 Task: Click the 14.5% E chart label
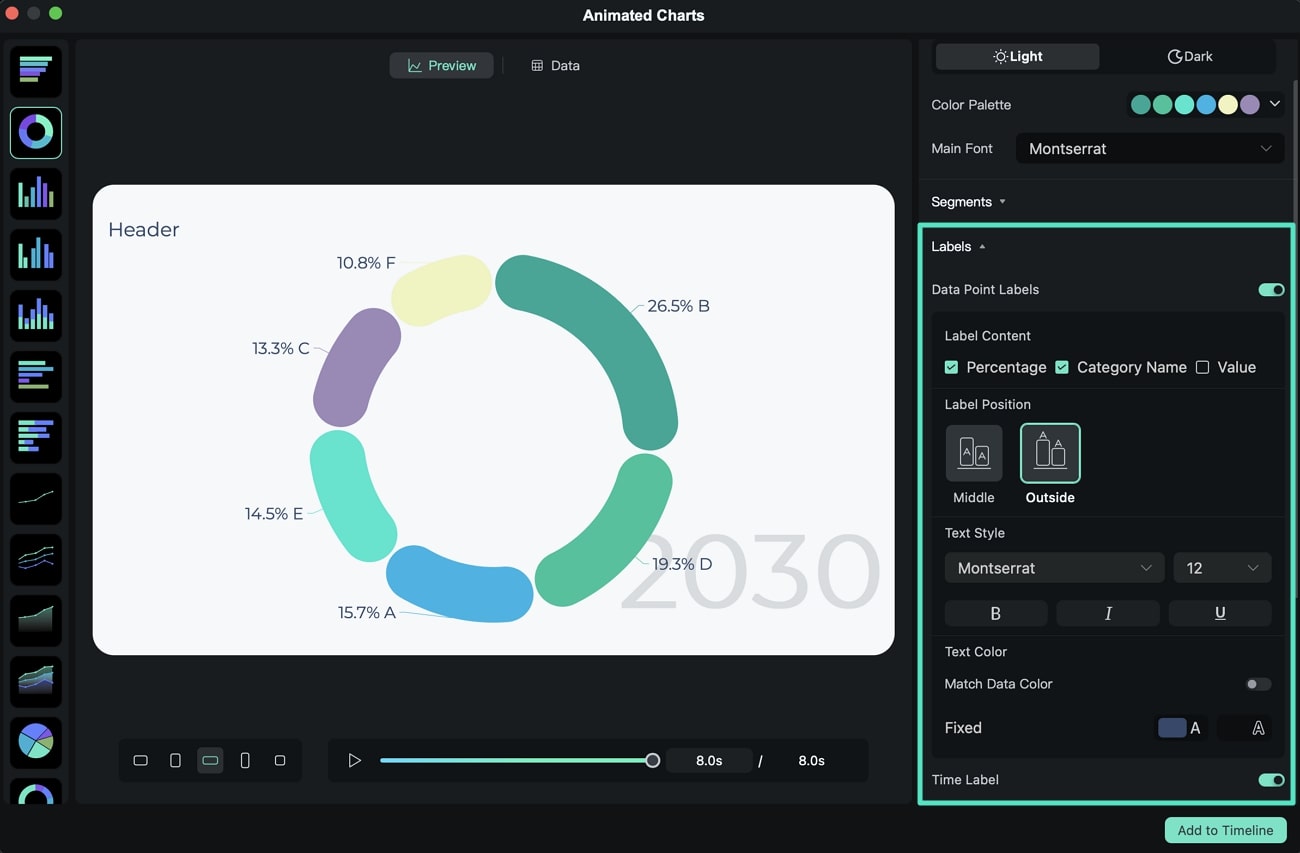click(274, 513)
